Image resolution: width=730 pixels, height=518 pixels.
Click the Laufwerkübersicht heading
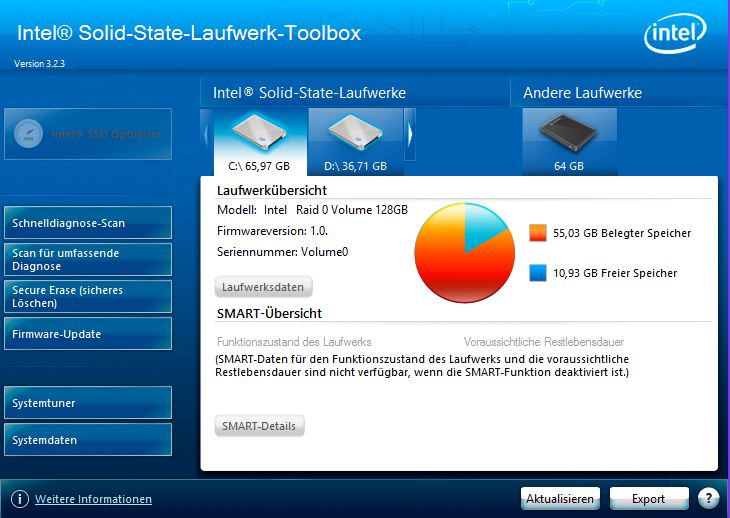272,190
